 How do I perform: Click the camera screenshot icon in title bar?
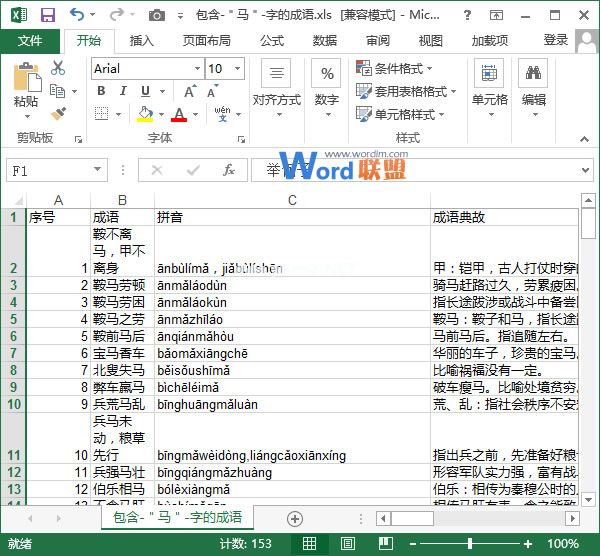tap(157, 15)
